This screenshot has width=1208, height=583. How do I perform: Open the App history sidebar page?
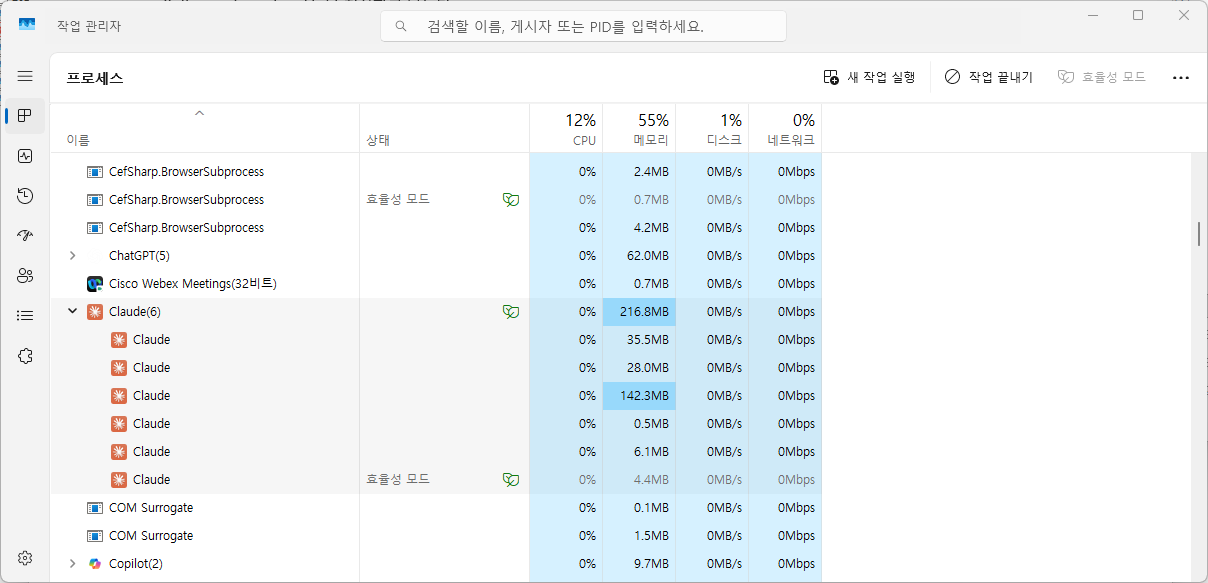tap(26, 196)
